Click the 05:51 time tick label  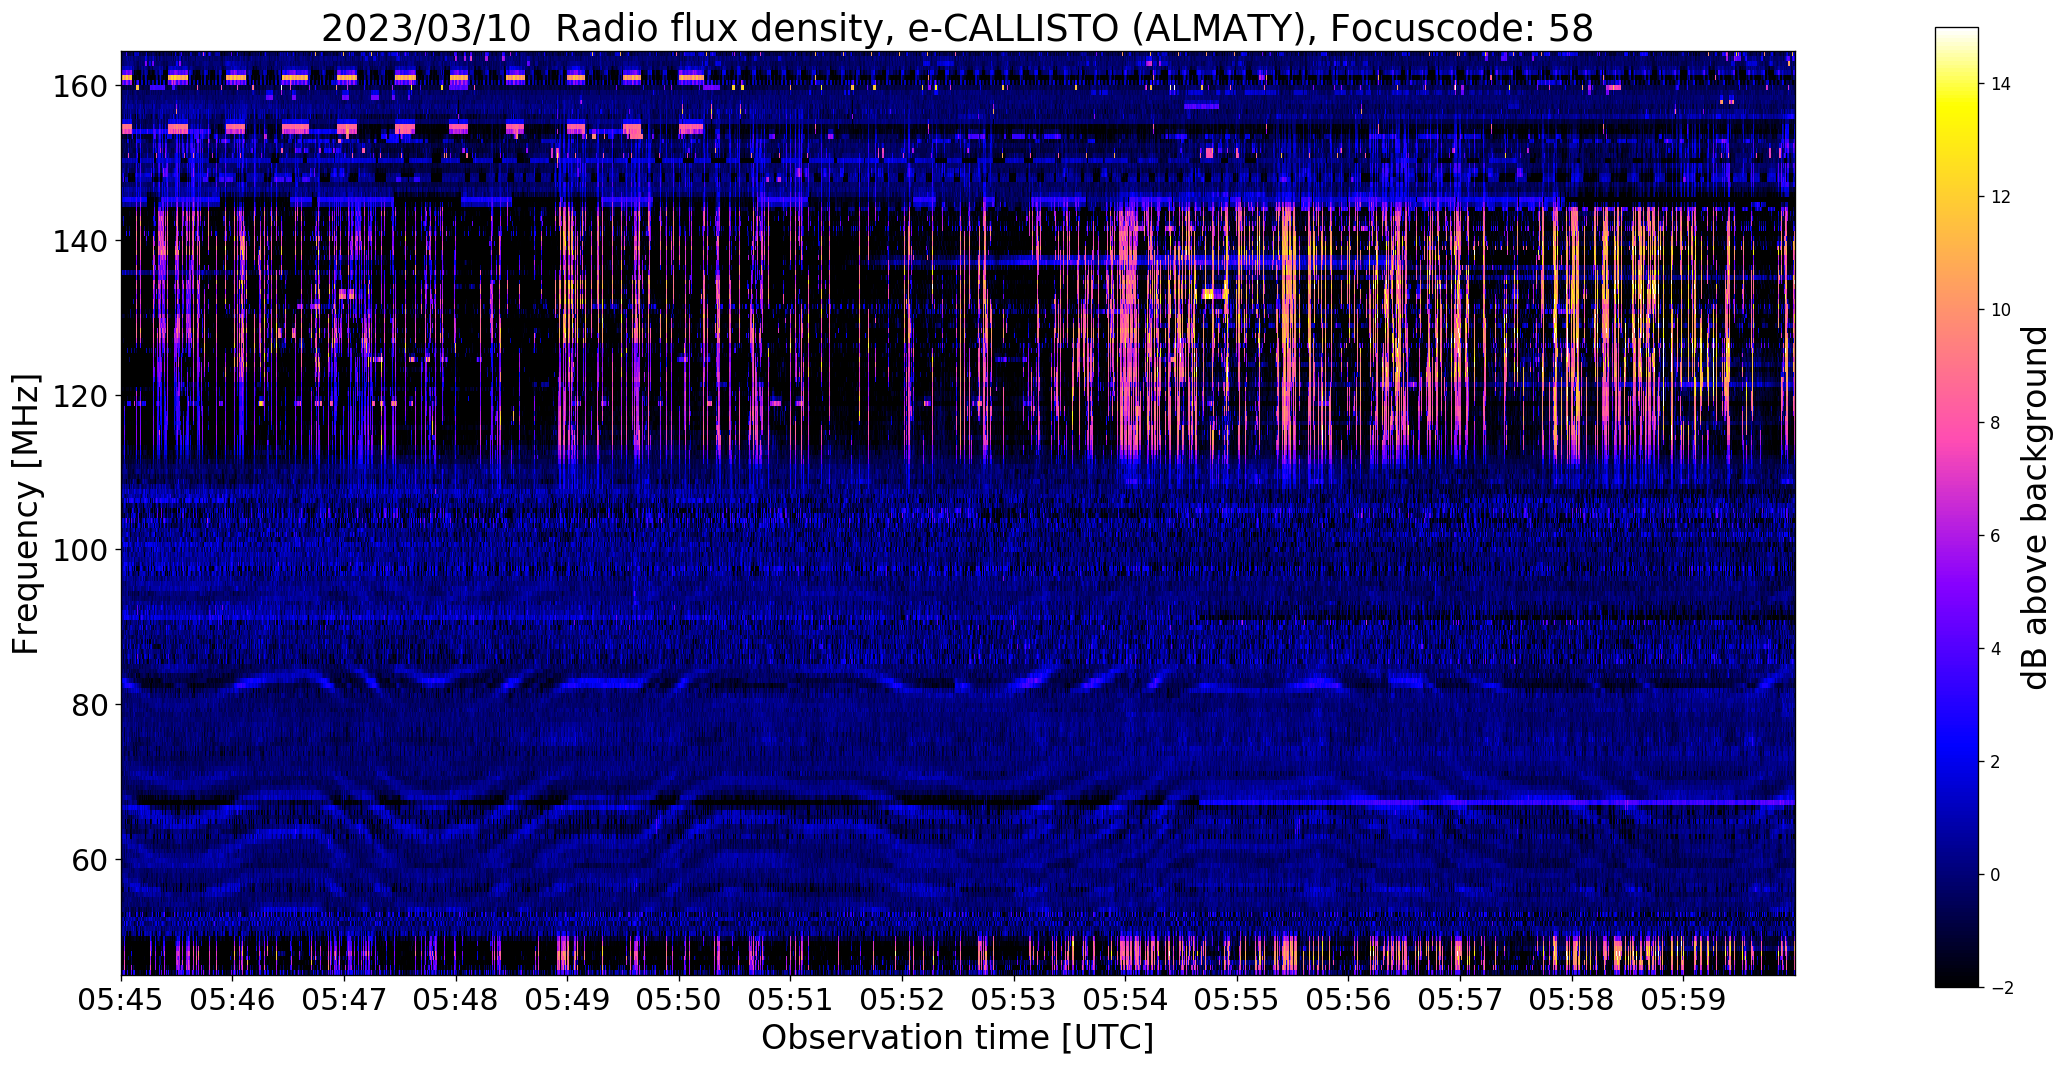[x=791, y=999]
